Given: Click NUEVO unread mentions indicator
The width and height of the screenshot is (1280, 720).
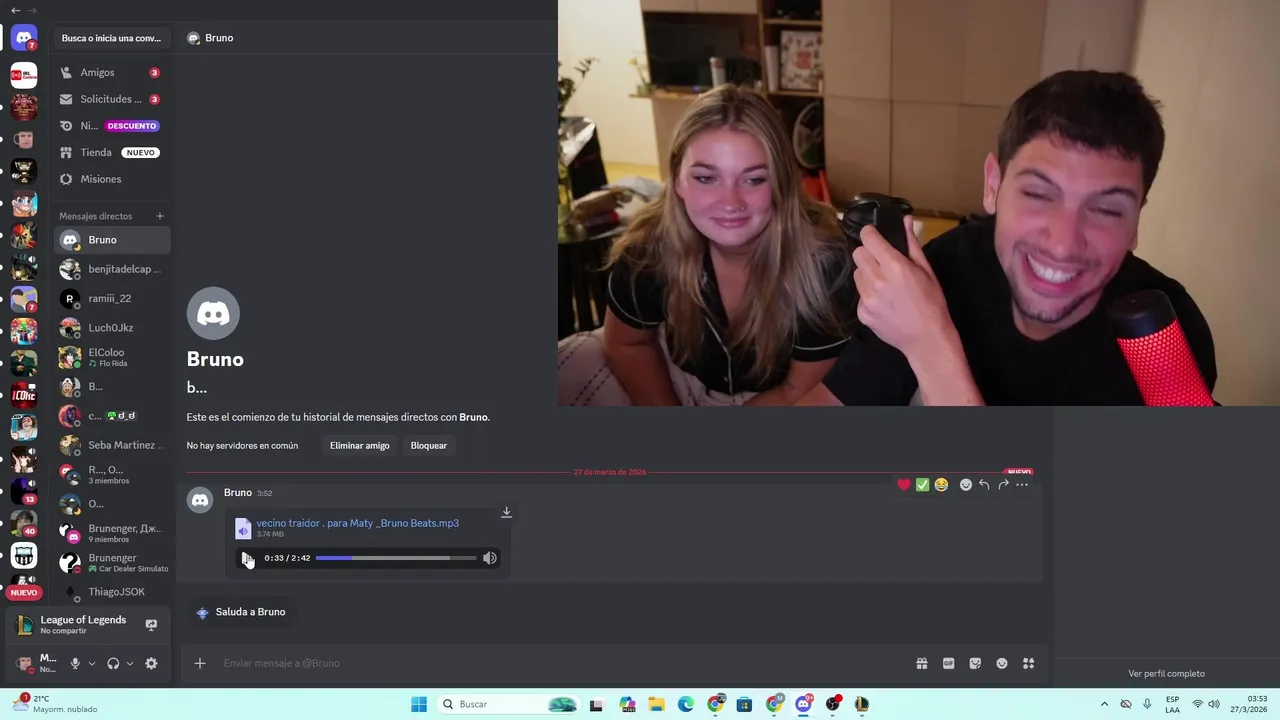Looking at the screenshot, I should 24,592.
